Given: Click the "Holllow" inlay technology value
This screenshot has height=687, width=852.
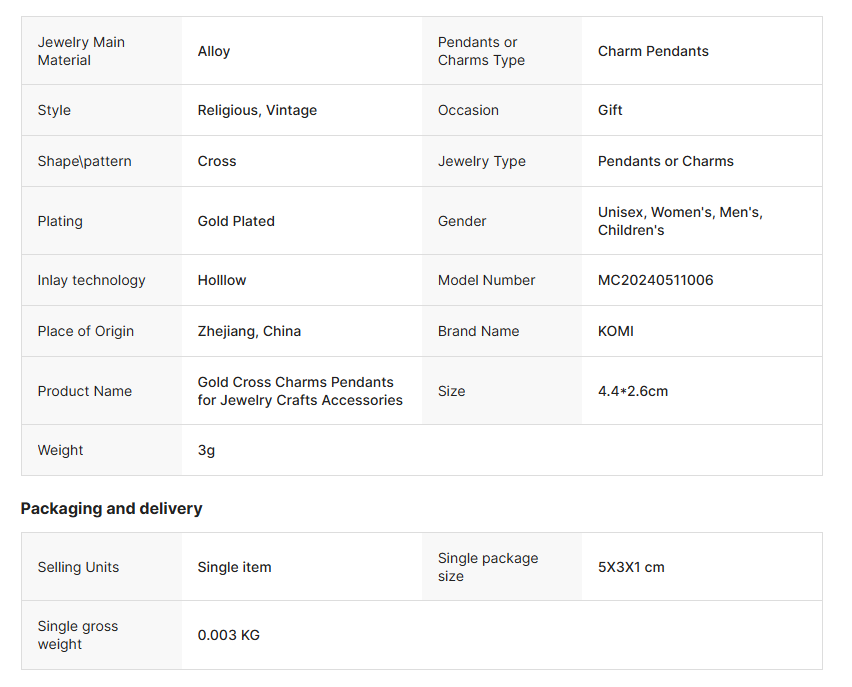Looking at the screenshot, I should [222, 280].
